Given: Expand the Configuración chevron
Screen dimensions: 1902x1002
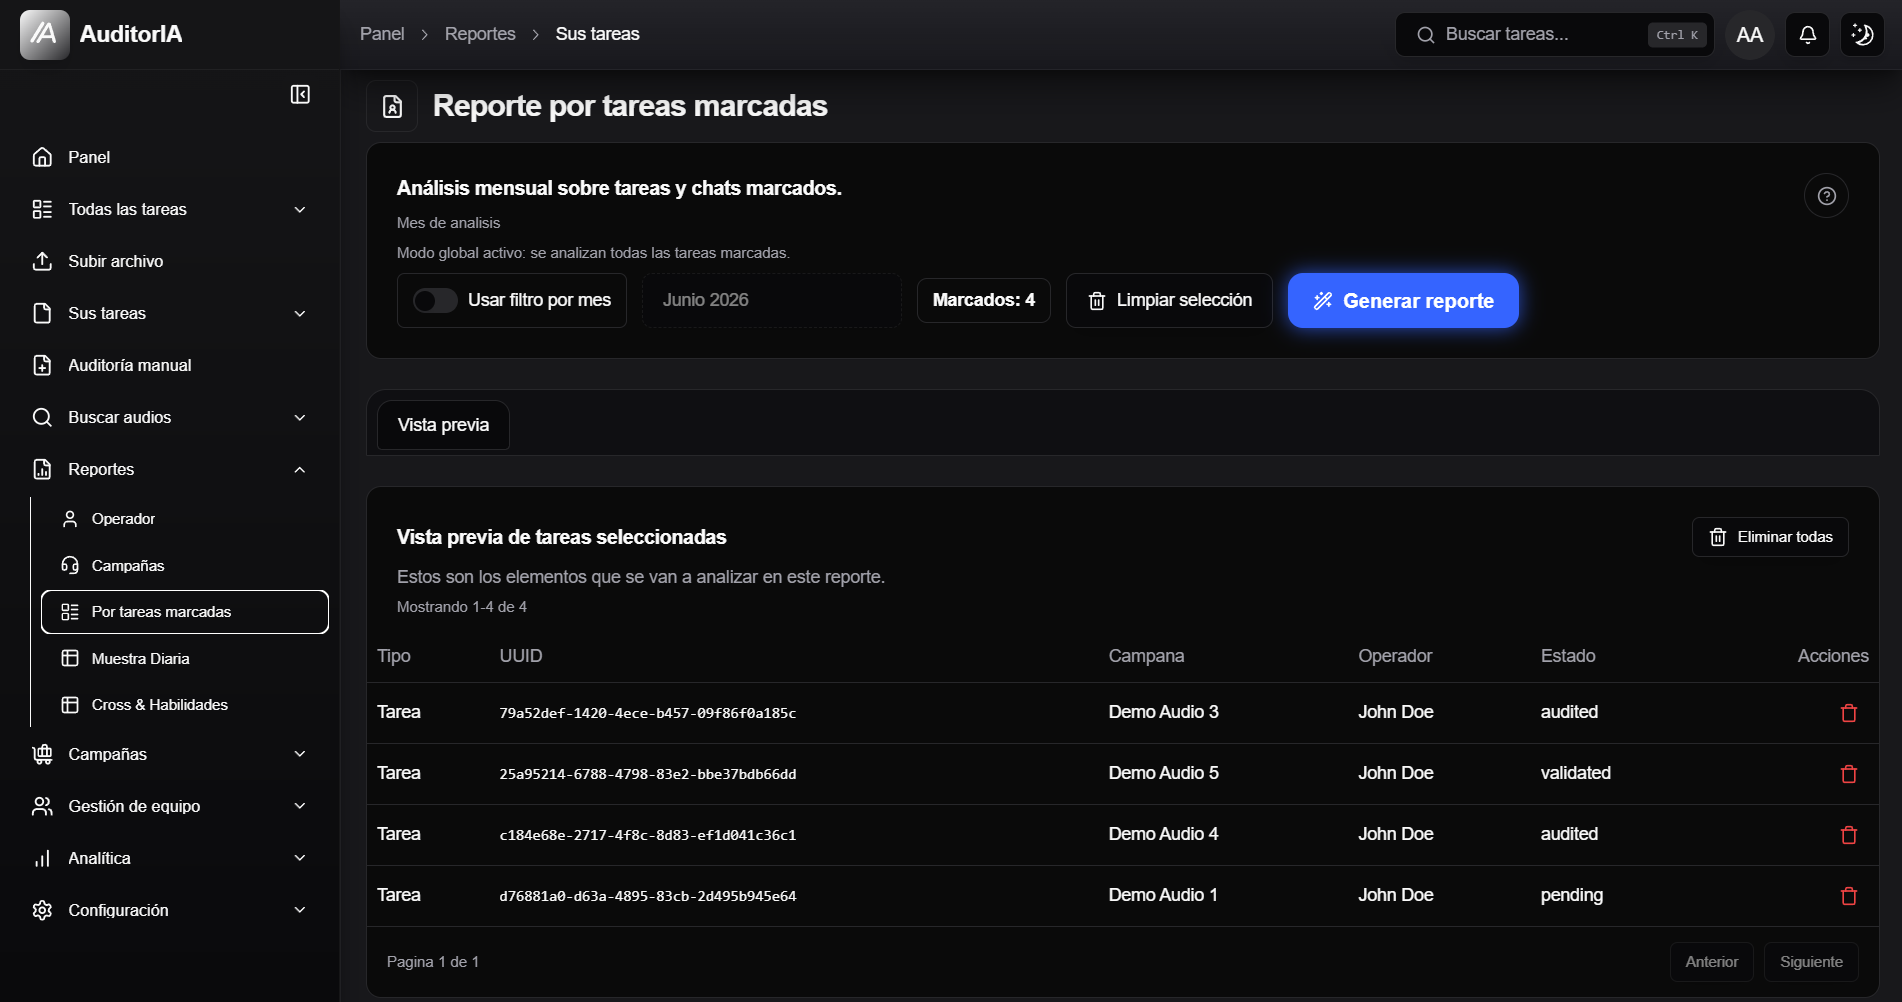Looking at the screenshot, I should tap(300, 910).
